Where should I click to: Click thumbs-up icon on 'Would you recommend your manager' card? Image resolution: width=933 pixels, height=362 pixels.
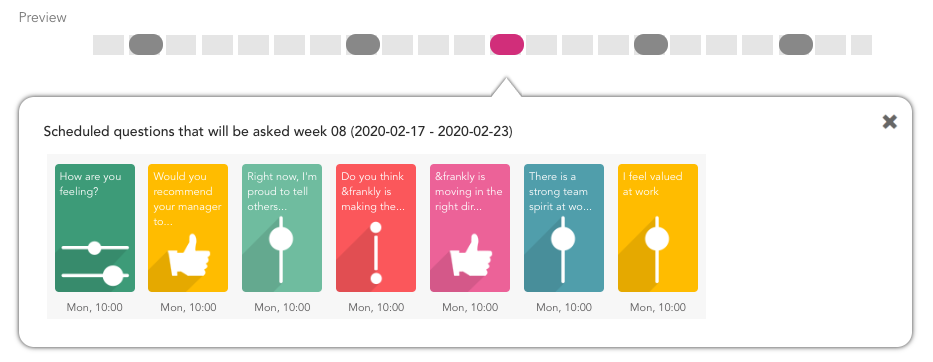click(x=190, y=255)
